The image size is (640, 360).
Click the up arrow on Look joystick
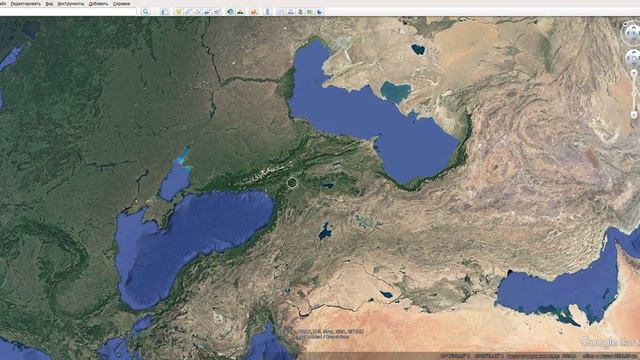point(633,27)
